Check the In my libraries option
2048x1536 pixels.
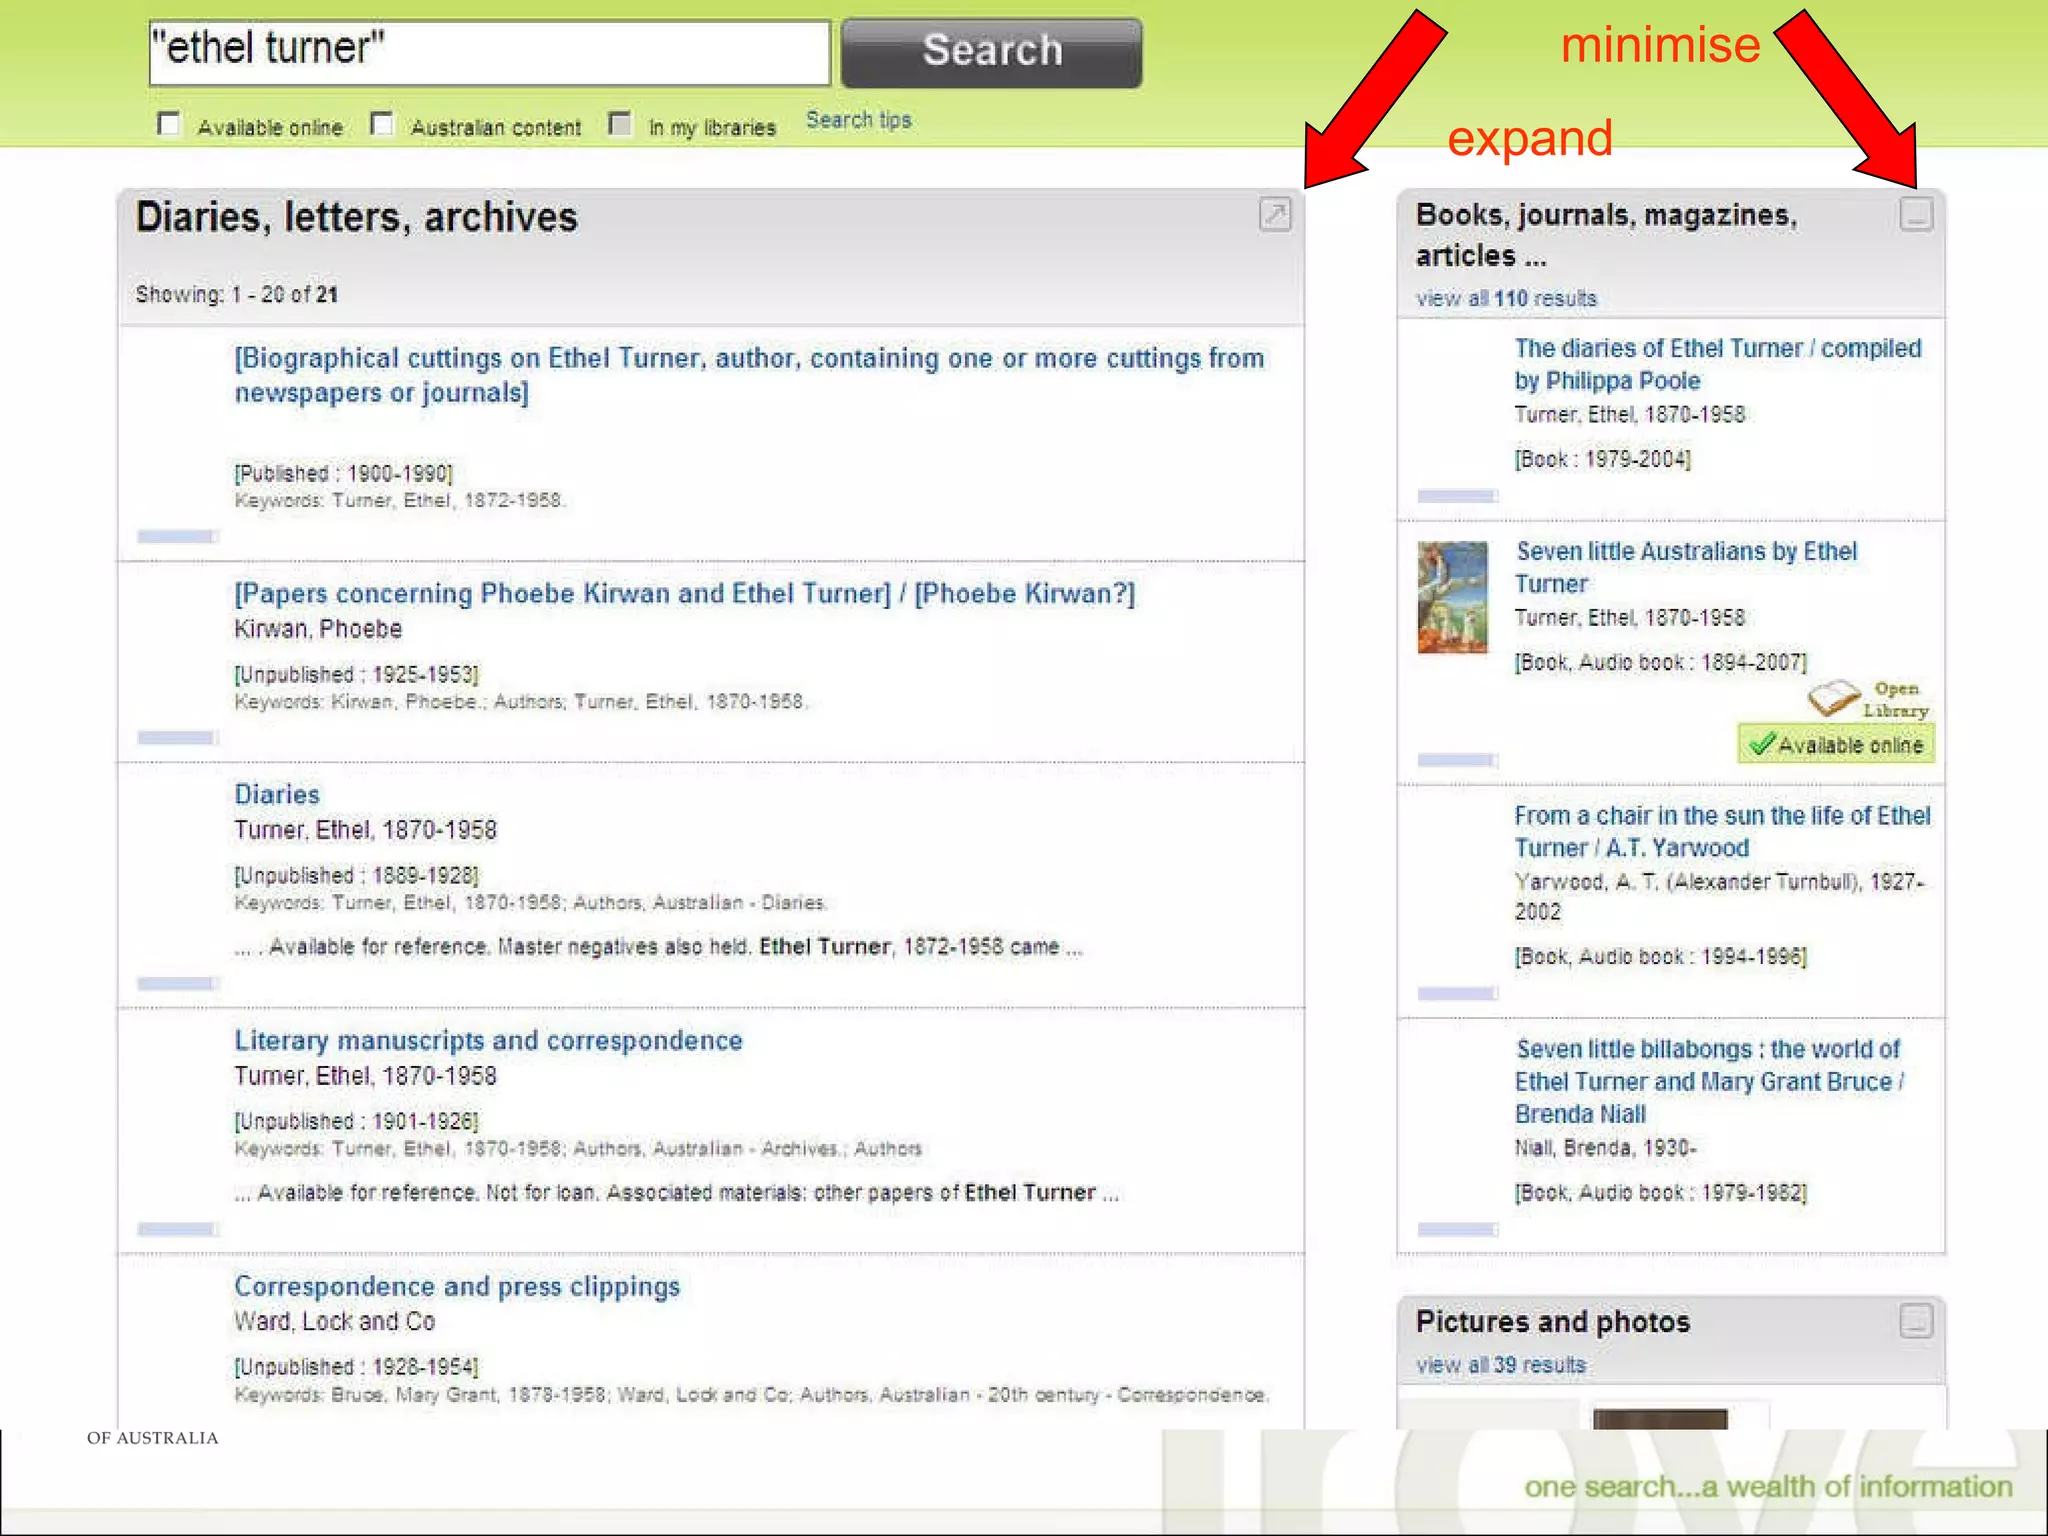pyautogui.click(x=620, y=124)
